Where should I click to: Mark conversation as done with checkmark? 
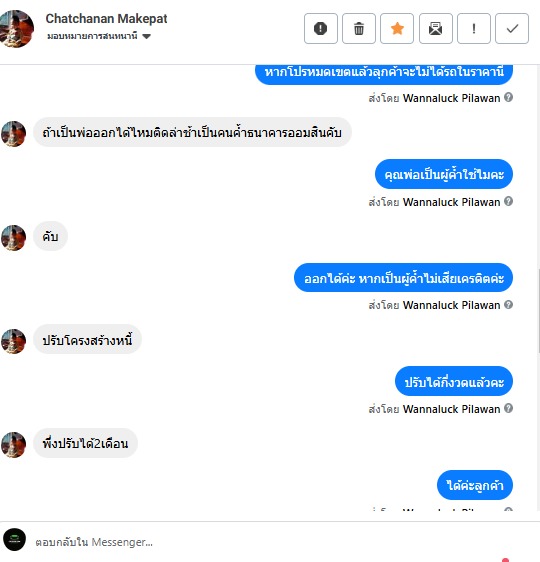coord(512,29)
